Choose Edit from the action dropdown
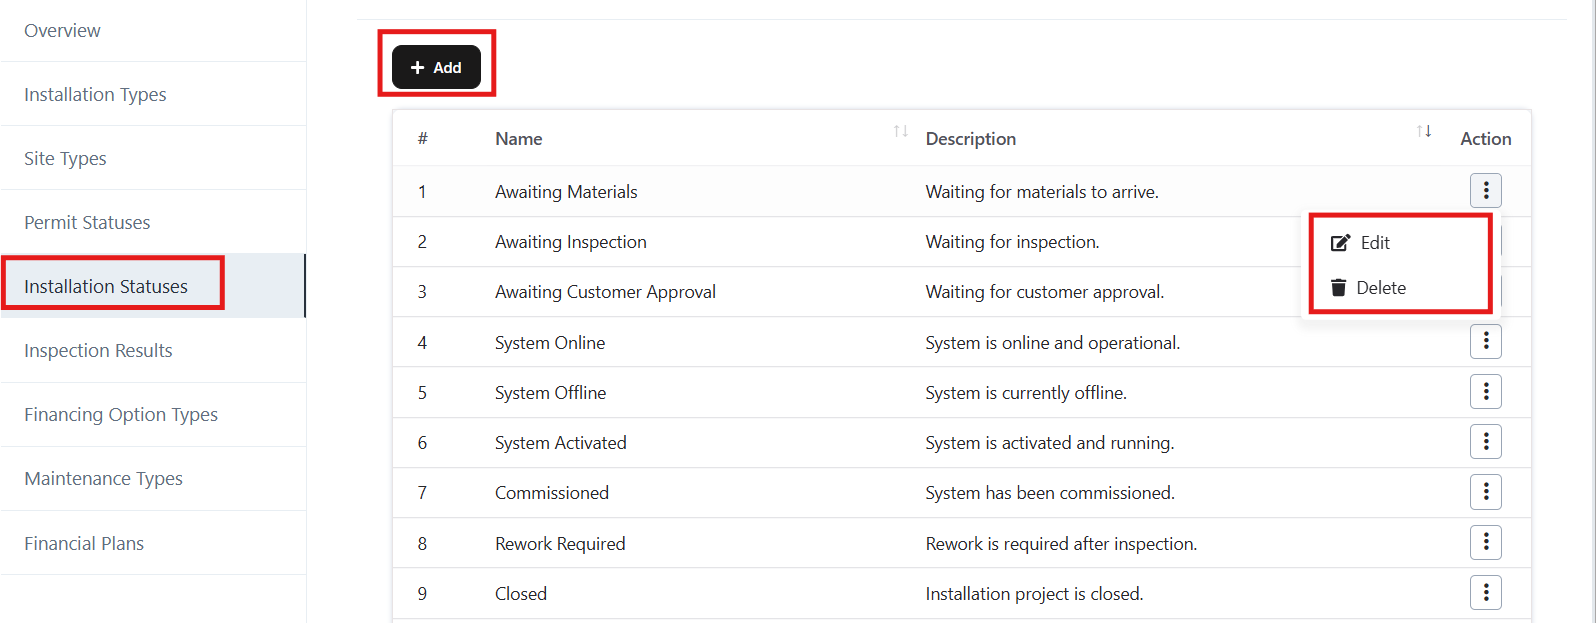This screenshot has width=1596, height=623. 1374,243
